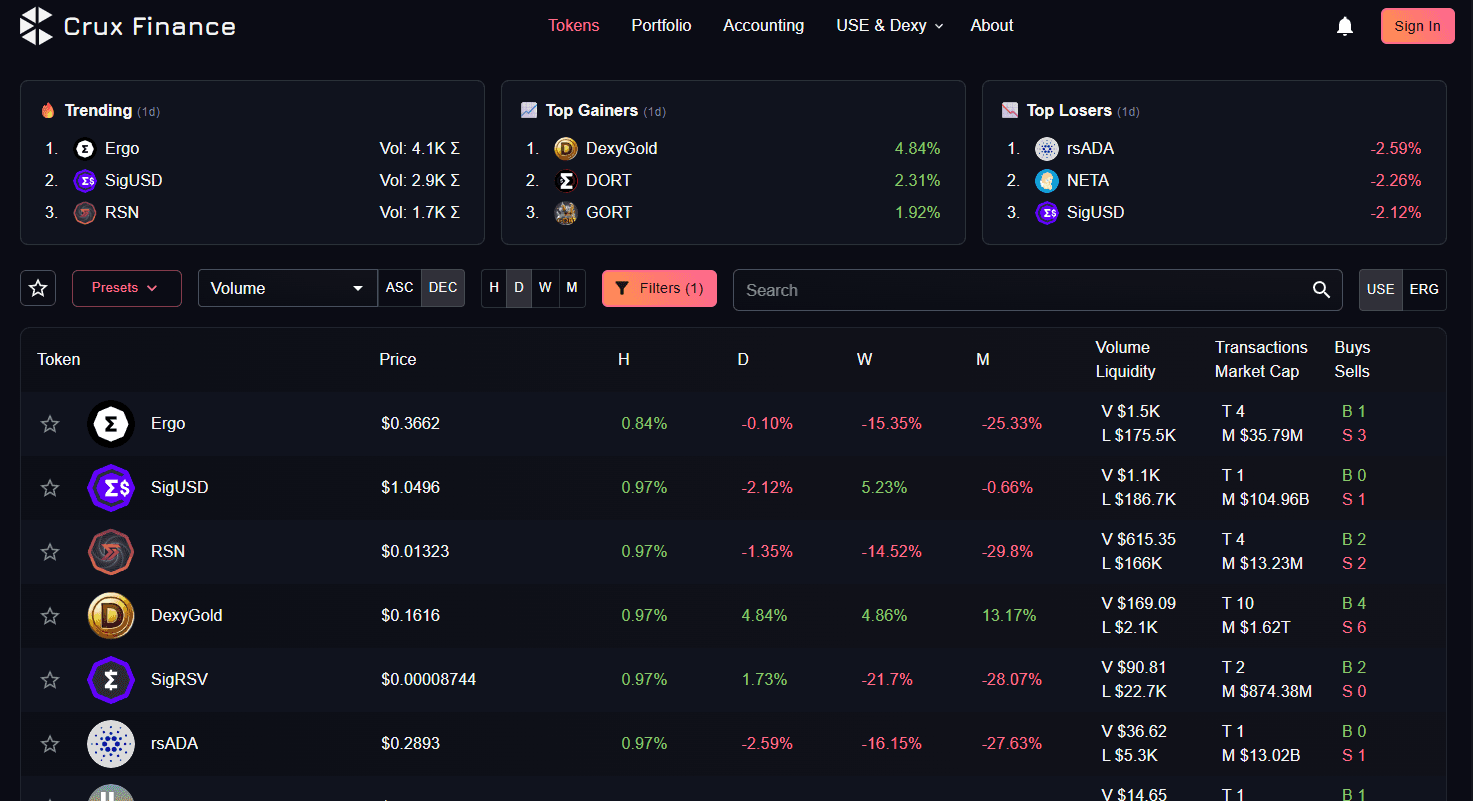The width and height of the screenshot is (1473, 801).
Task: Click the Sign In button
Action: tap(1417, 25)
